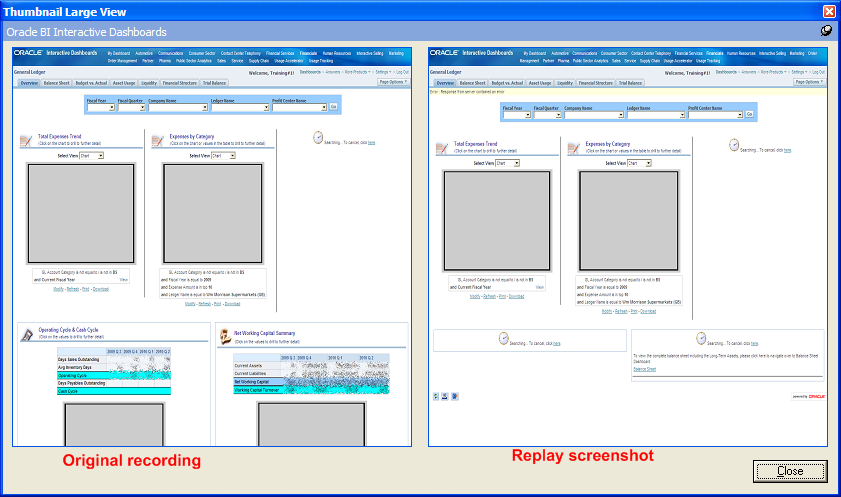Click Operating Cycle & Cash Cycle icon
The image size is (841, 497).
point(27,335)
